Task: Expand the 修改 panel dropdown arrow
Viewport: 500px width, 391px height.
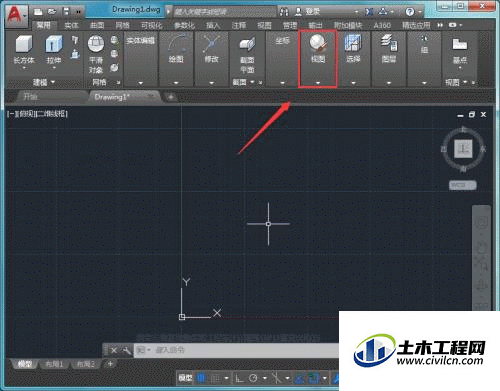Action: pyautogui.click(x=211, y=83)
